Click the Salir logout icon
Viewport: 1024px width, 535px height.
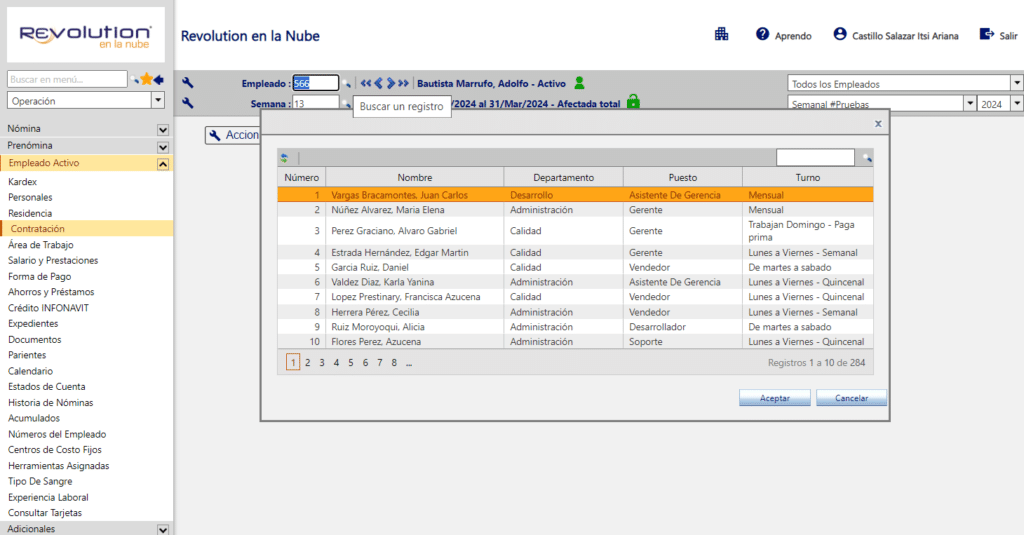coord(986,34)
